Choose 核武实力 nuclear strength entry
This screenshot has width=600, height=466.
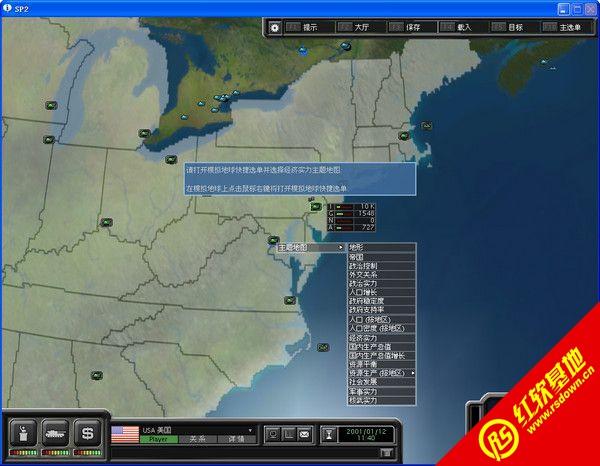click(382, 400)
